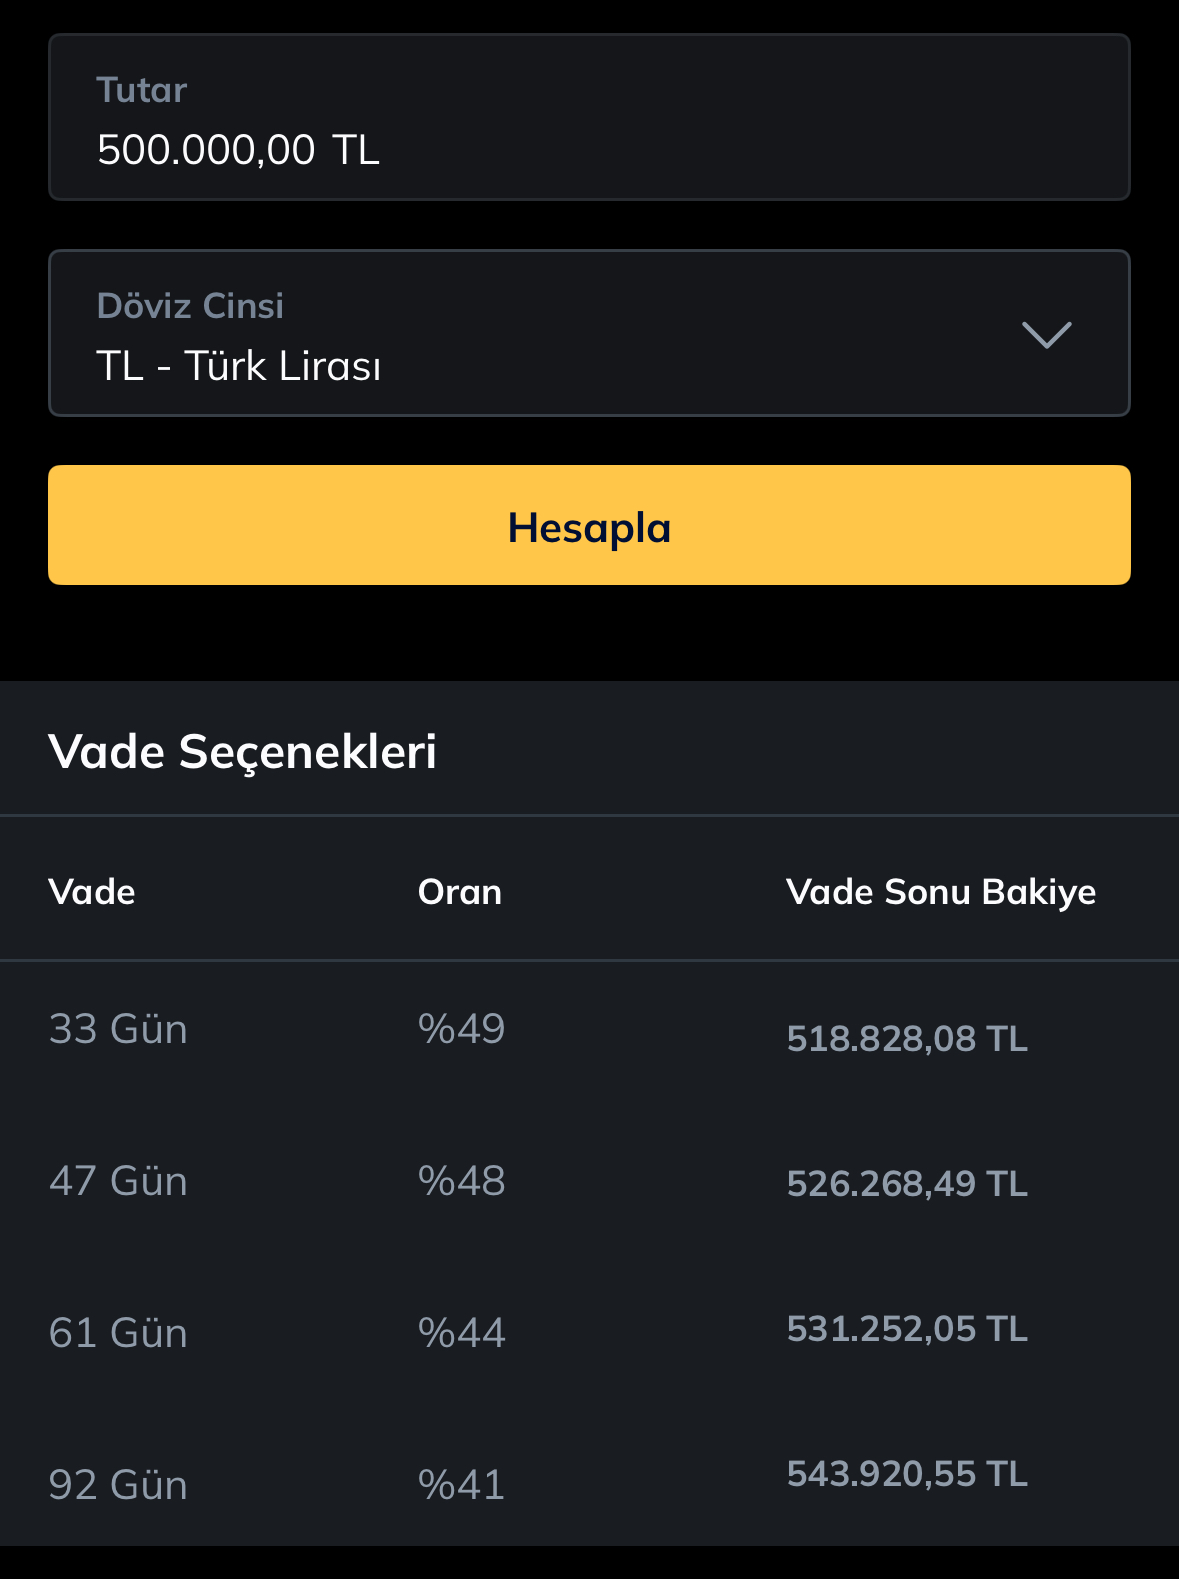Image resolution: width=1179 pixels, height=1579 pixels.
Task: Click the 543.920,55 TL balance
Action: click(907, 1474)
